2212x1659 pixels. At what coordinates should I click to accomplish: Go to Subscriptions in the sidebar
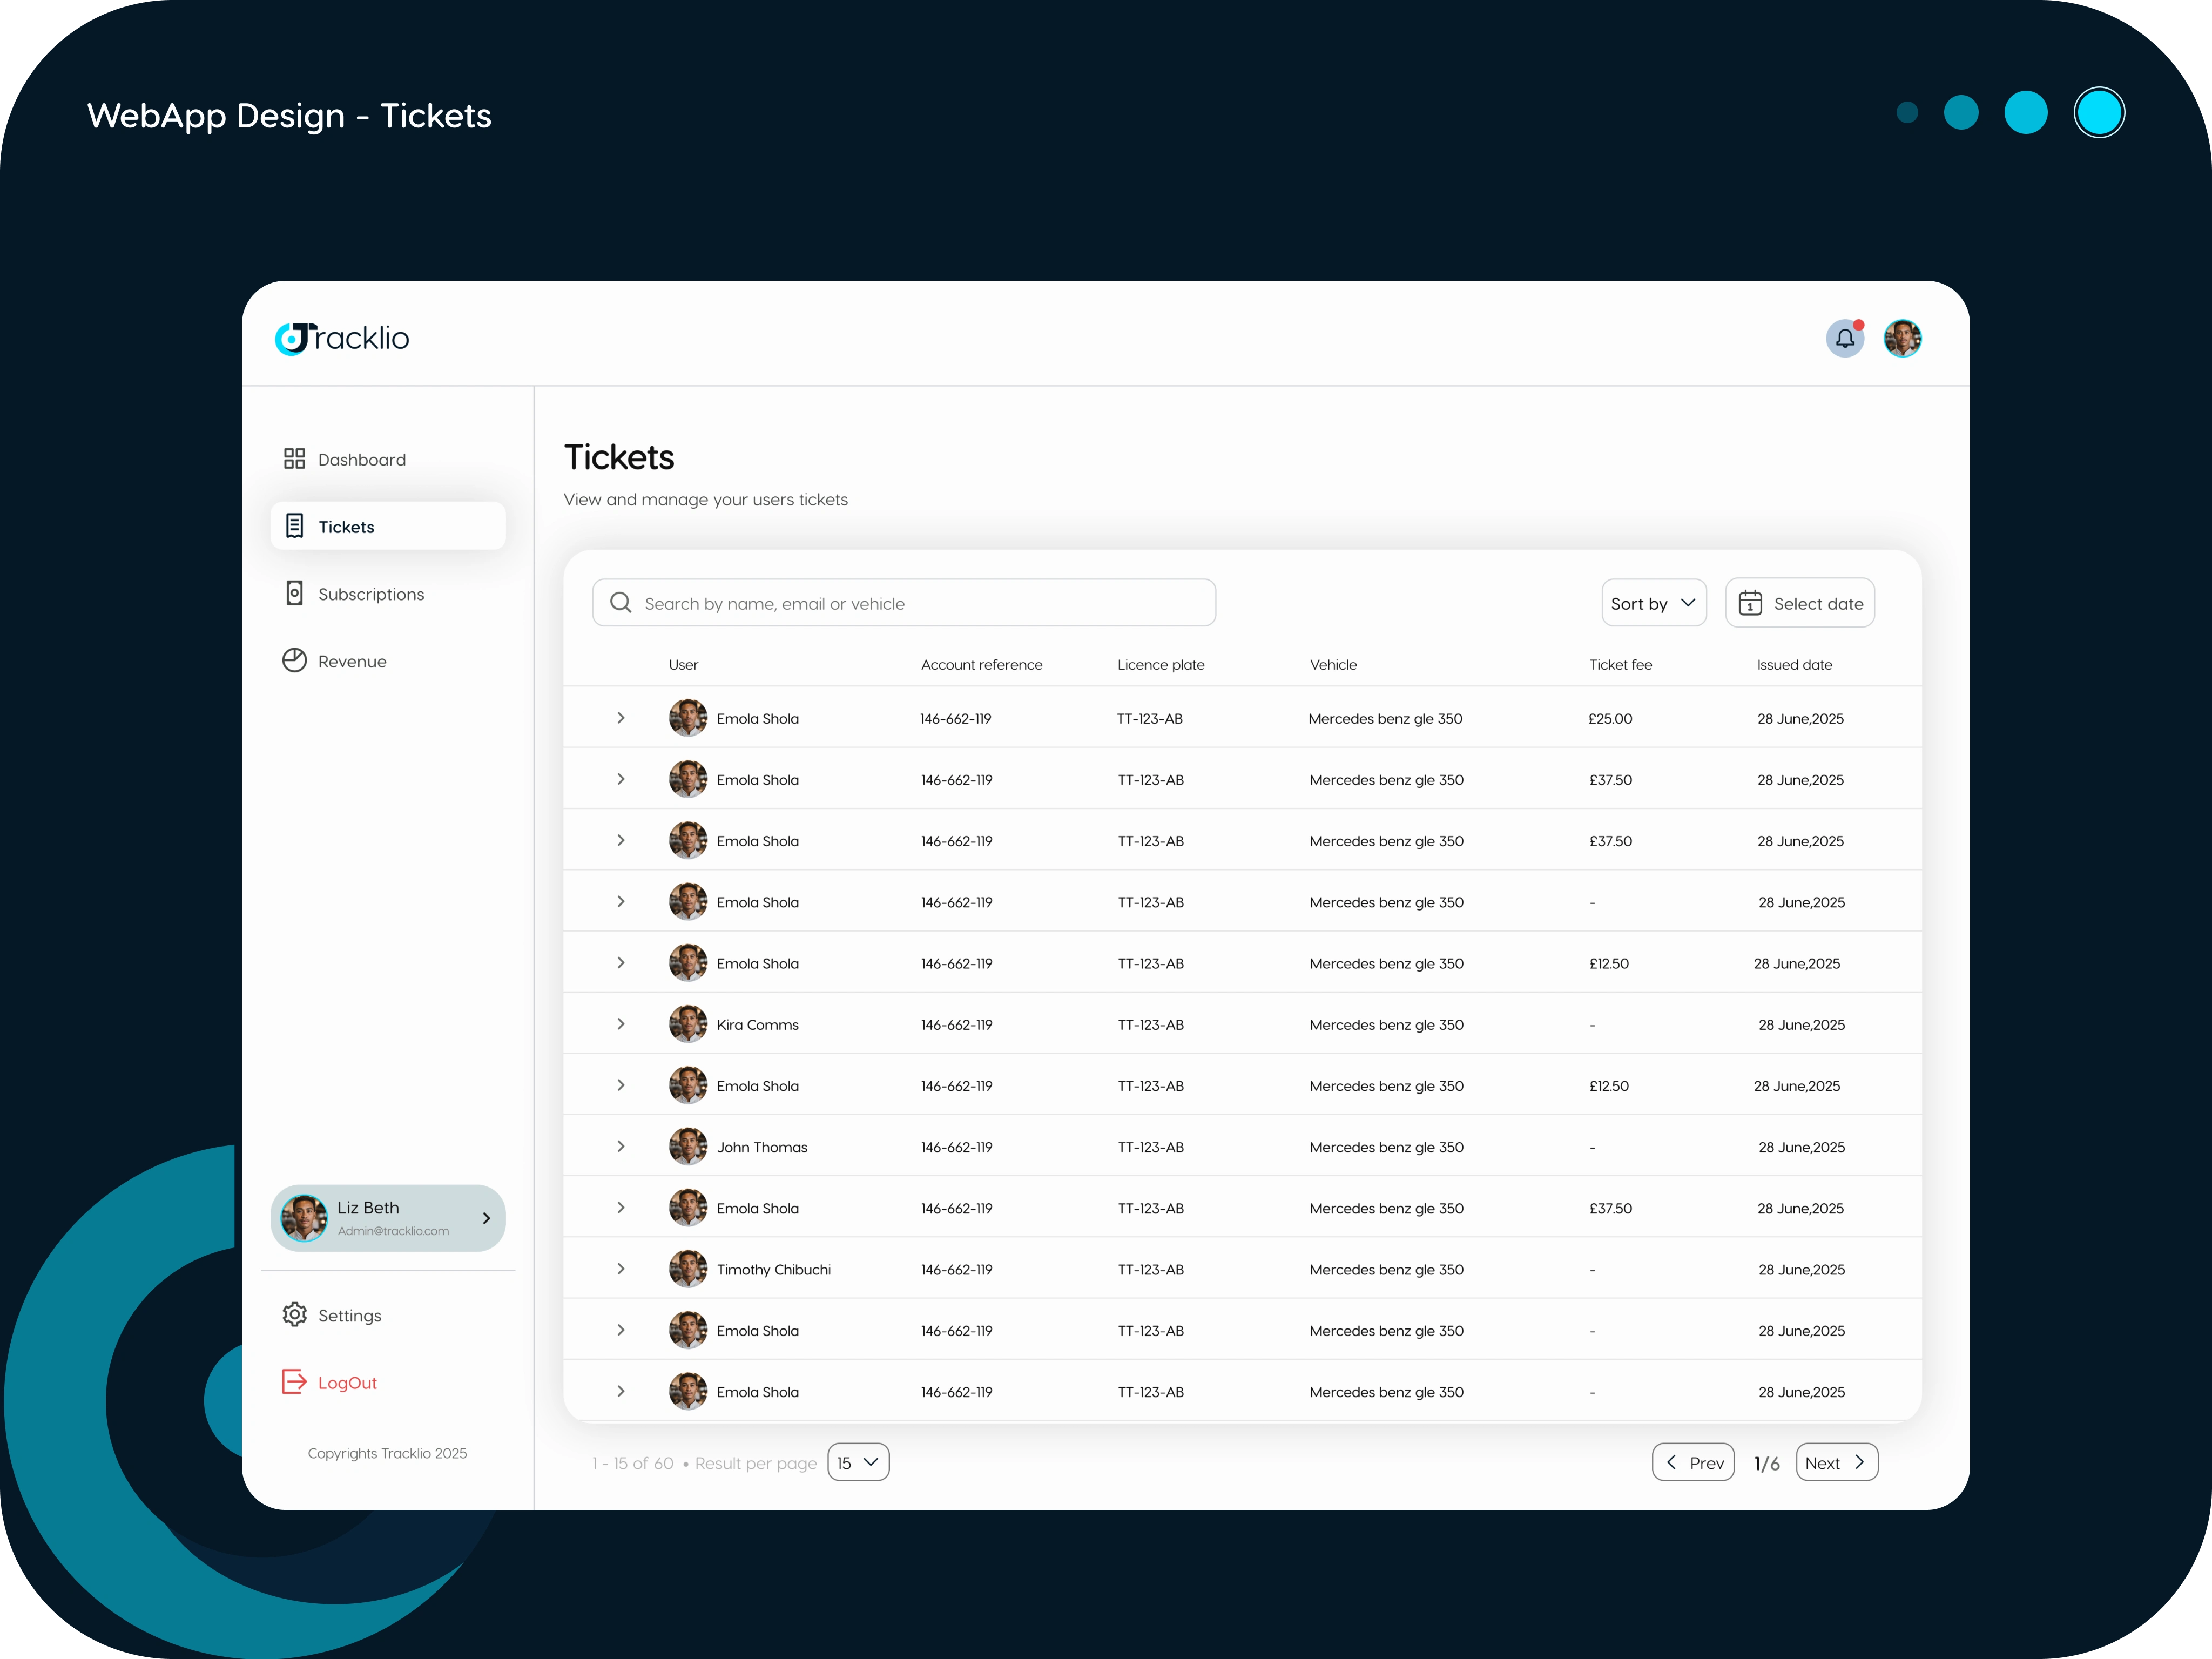tap(370, 594)
